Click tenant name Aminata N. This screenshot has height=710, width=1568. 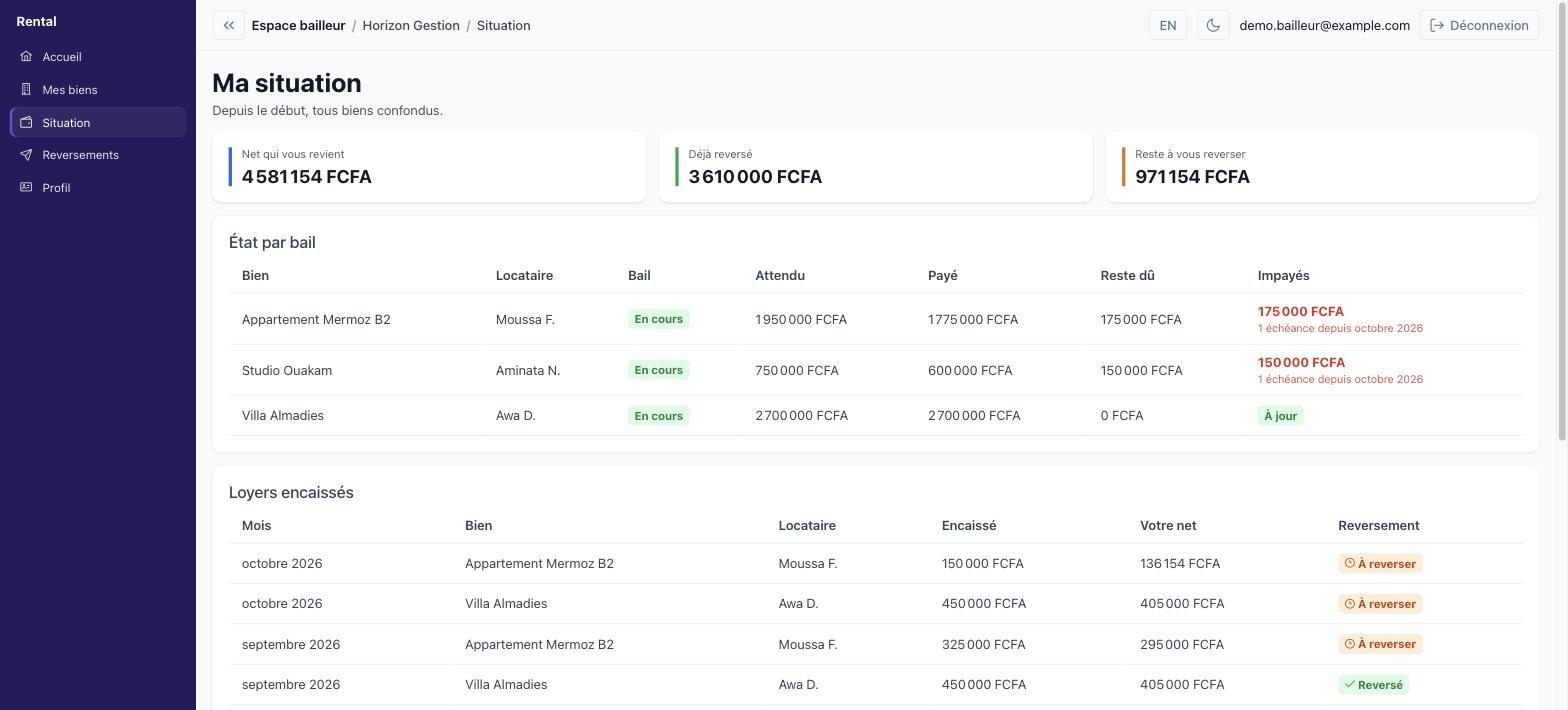coord(528,371)
